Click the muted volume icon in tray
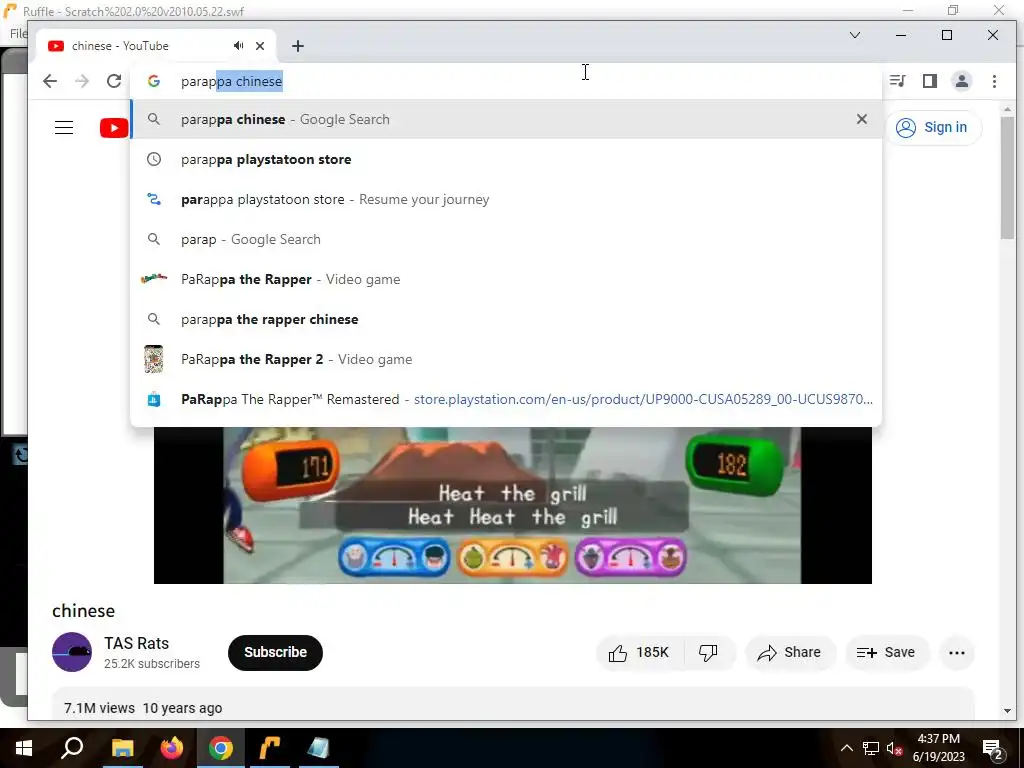 [895, 748]
